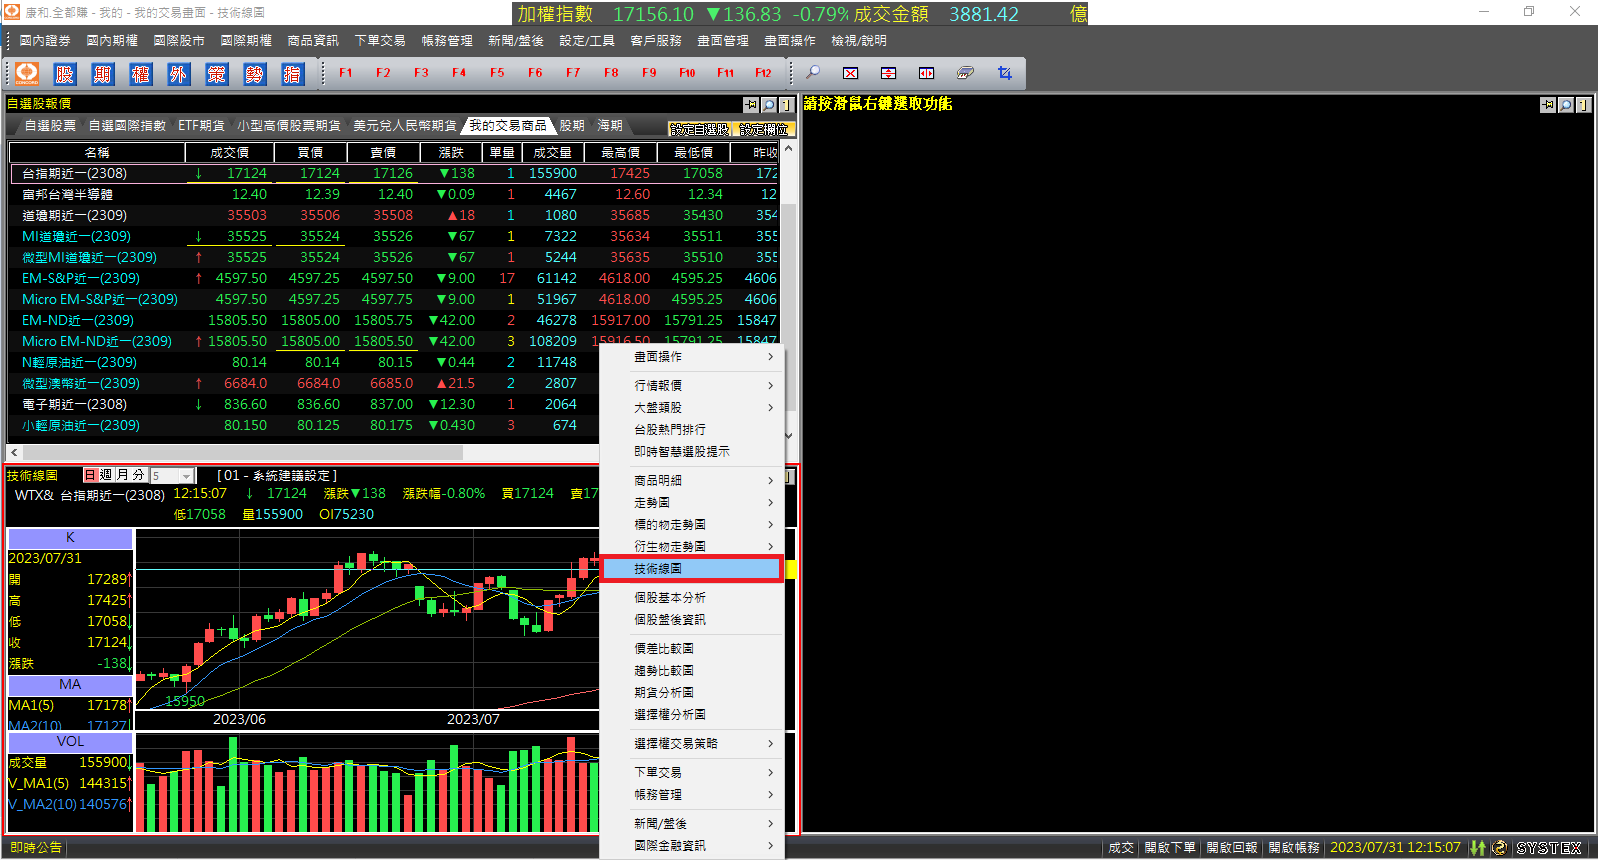The image size is (1598, 860).
Task: Click the magnifier icon in the 自選股報價 header
Action: (768, 104)
